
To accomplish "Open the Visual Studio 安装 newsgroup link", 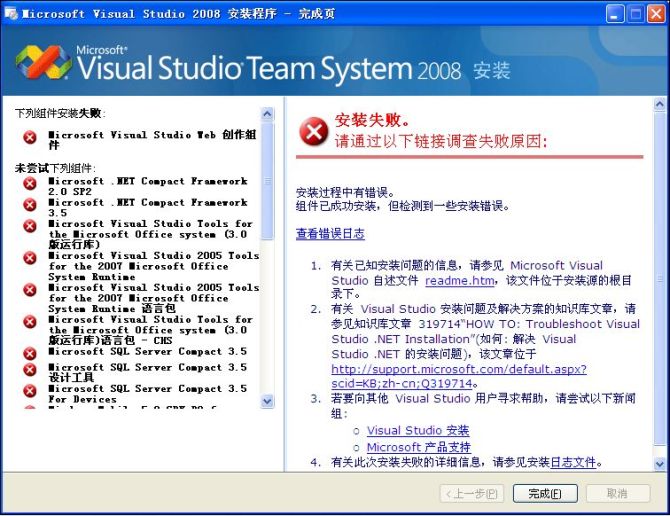I will coord(418,431).
